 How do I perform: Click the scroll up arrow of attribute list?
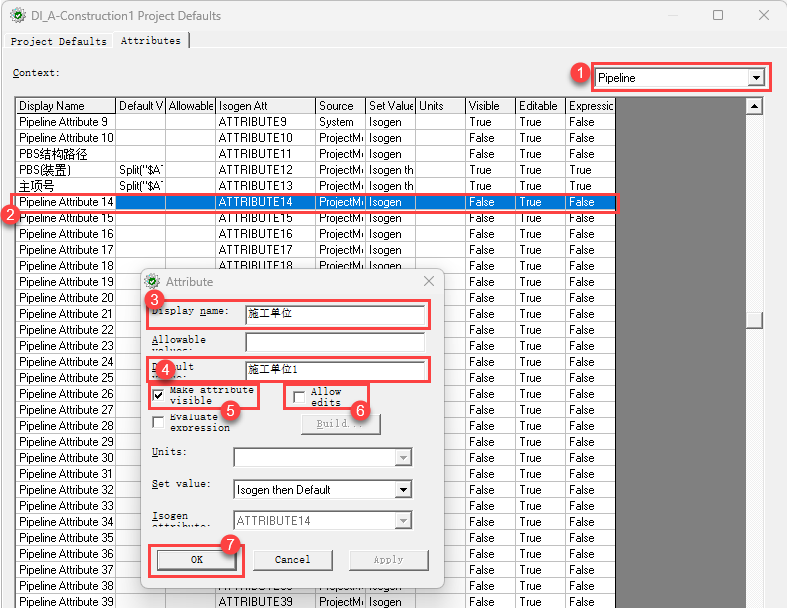coord(755,106)
